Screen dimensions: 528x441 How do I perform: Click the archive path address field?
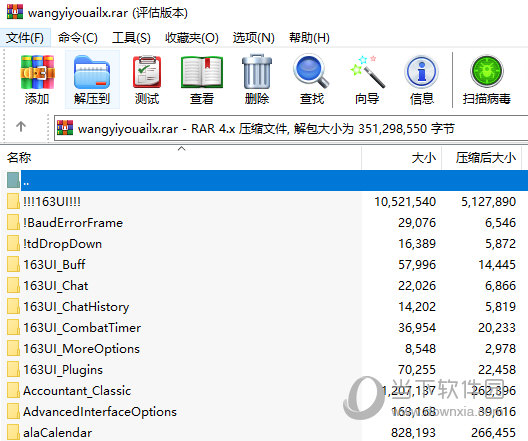pyautogui.click(x=291, y=128)
